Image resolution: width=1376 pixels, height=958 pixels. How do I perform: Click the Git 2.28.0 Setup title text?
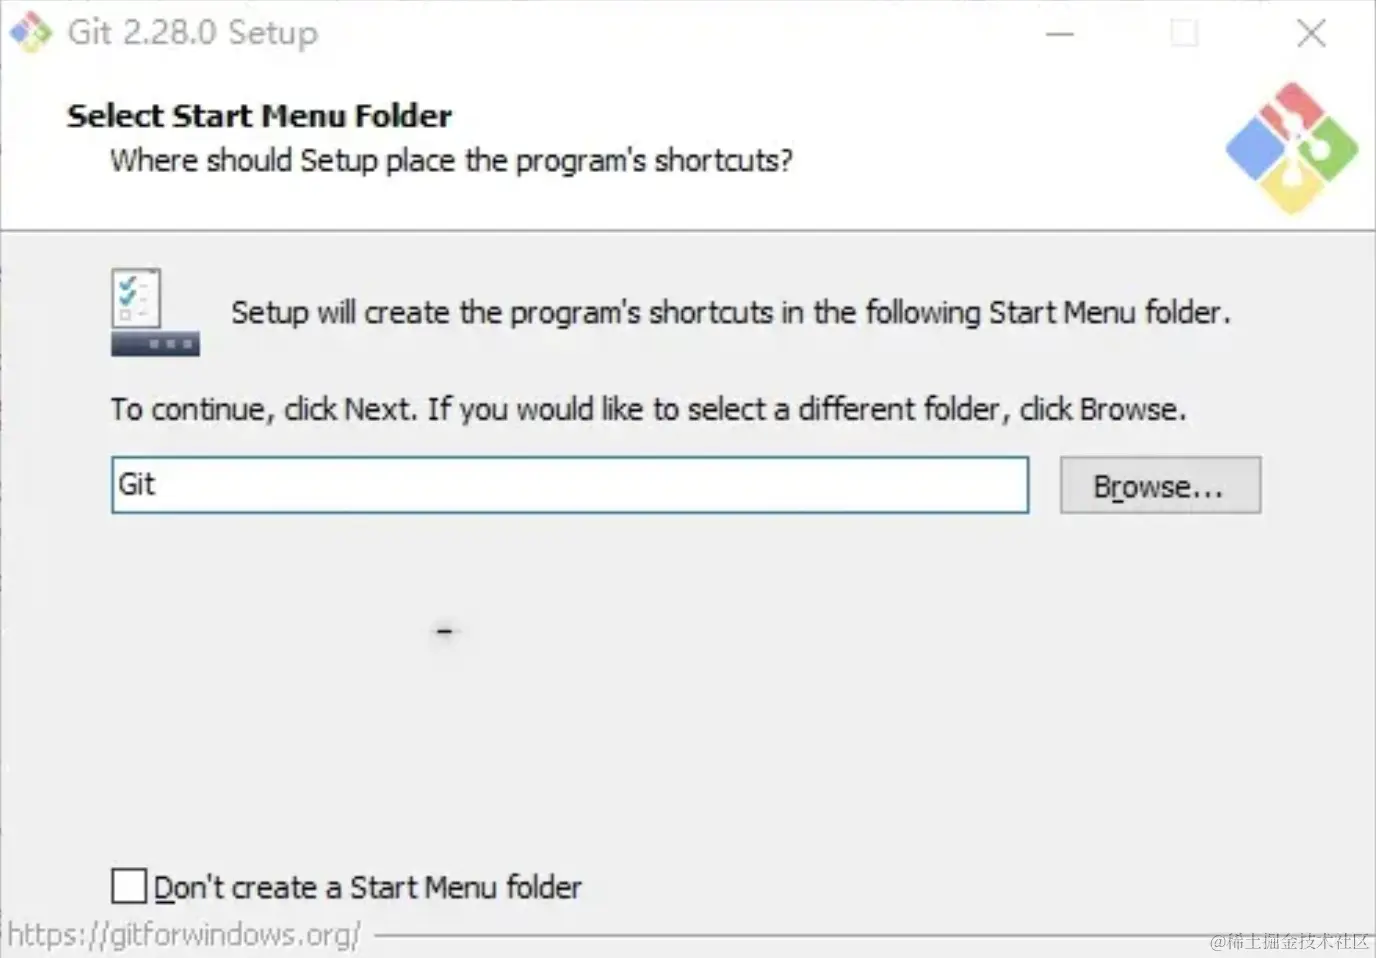point(193,32)
